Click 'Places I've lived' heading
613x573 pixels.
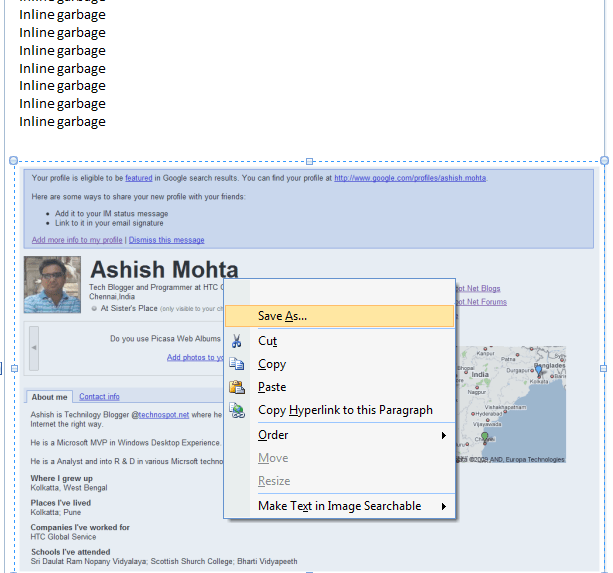click(61, 503)
